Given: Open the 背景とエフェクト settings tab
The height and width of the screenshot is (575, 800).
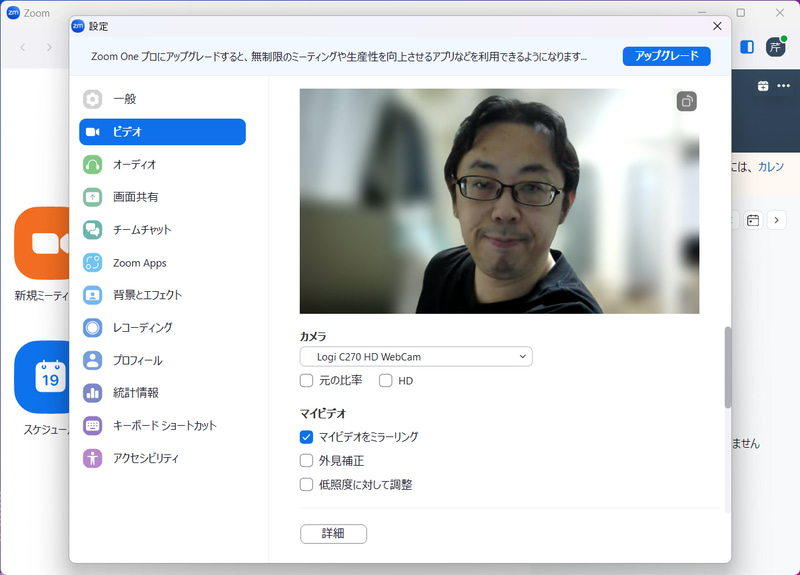Looking at the screenshot, I should [x=162, y=295].
